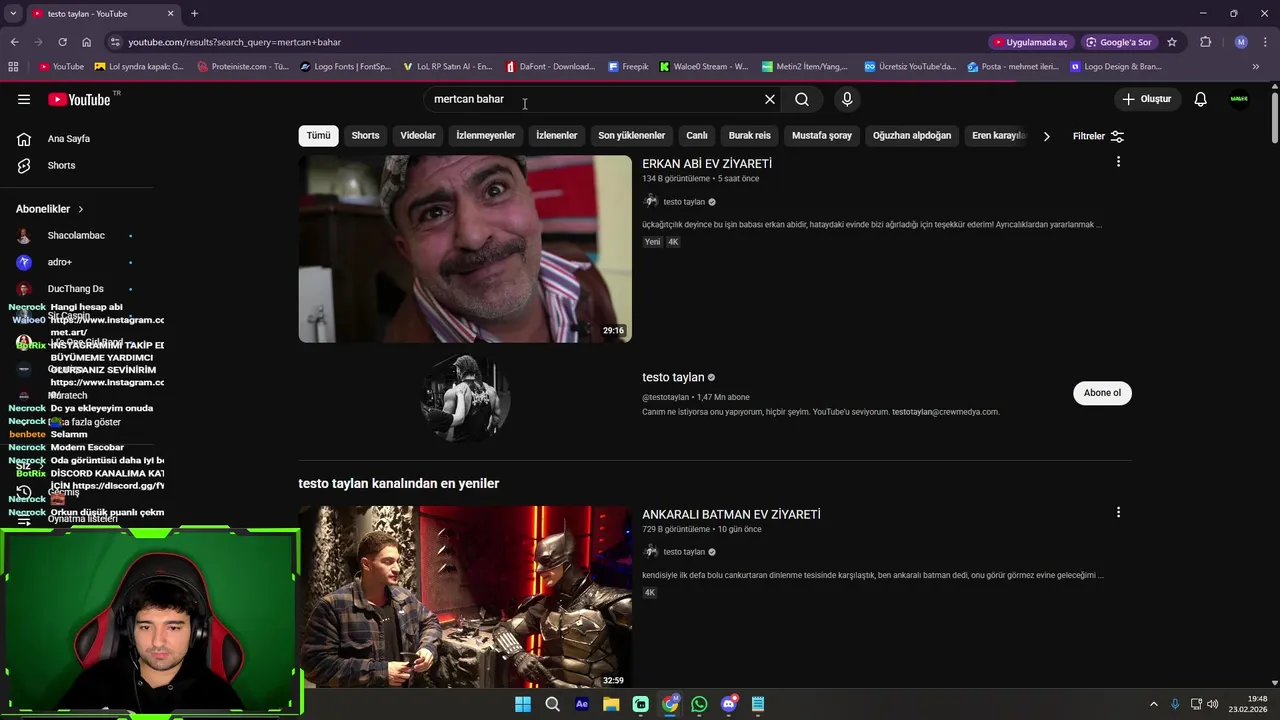Click the Oluştur create button
Screen dimensions: 1280x720
(x=1146, y=99)
